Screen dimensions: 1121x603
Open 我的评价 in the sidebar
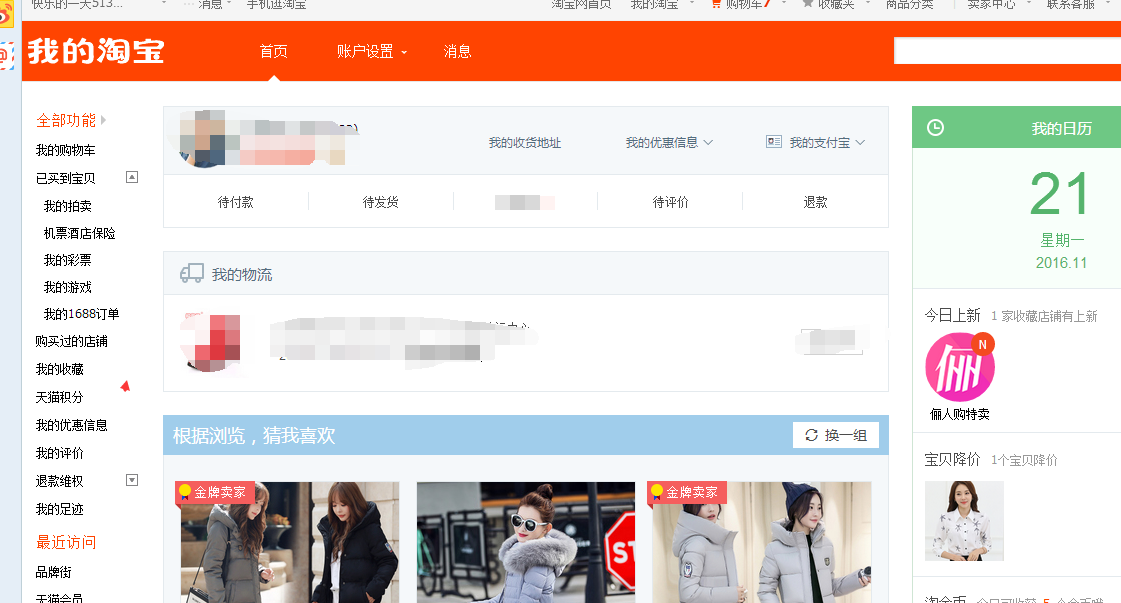click(x=60, y=453)
